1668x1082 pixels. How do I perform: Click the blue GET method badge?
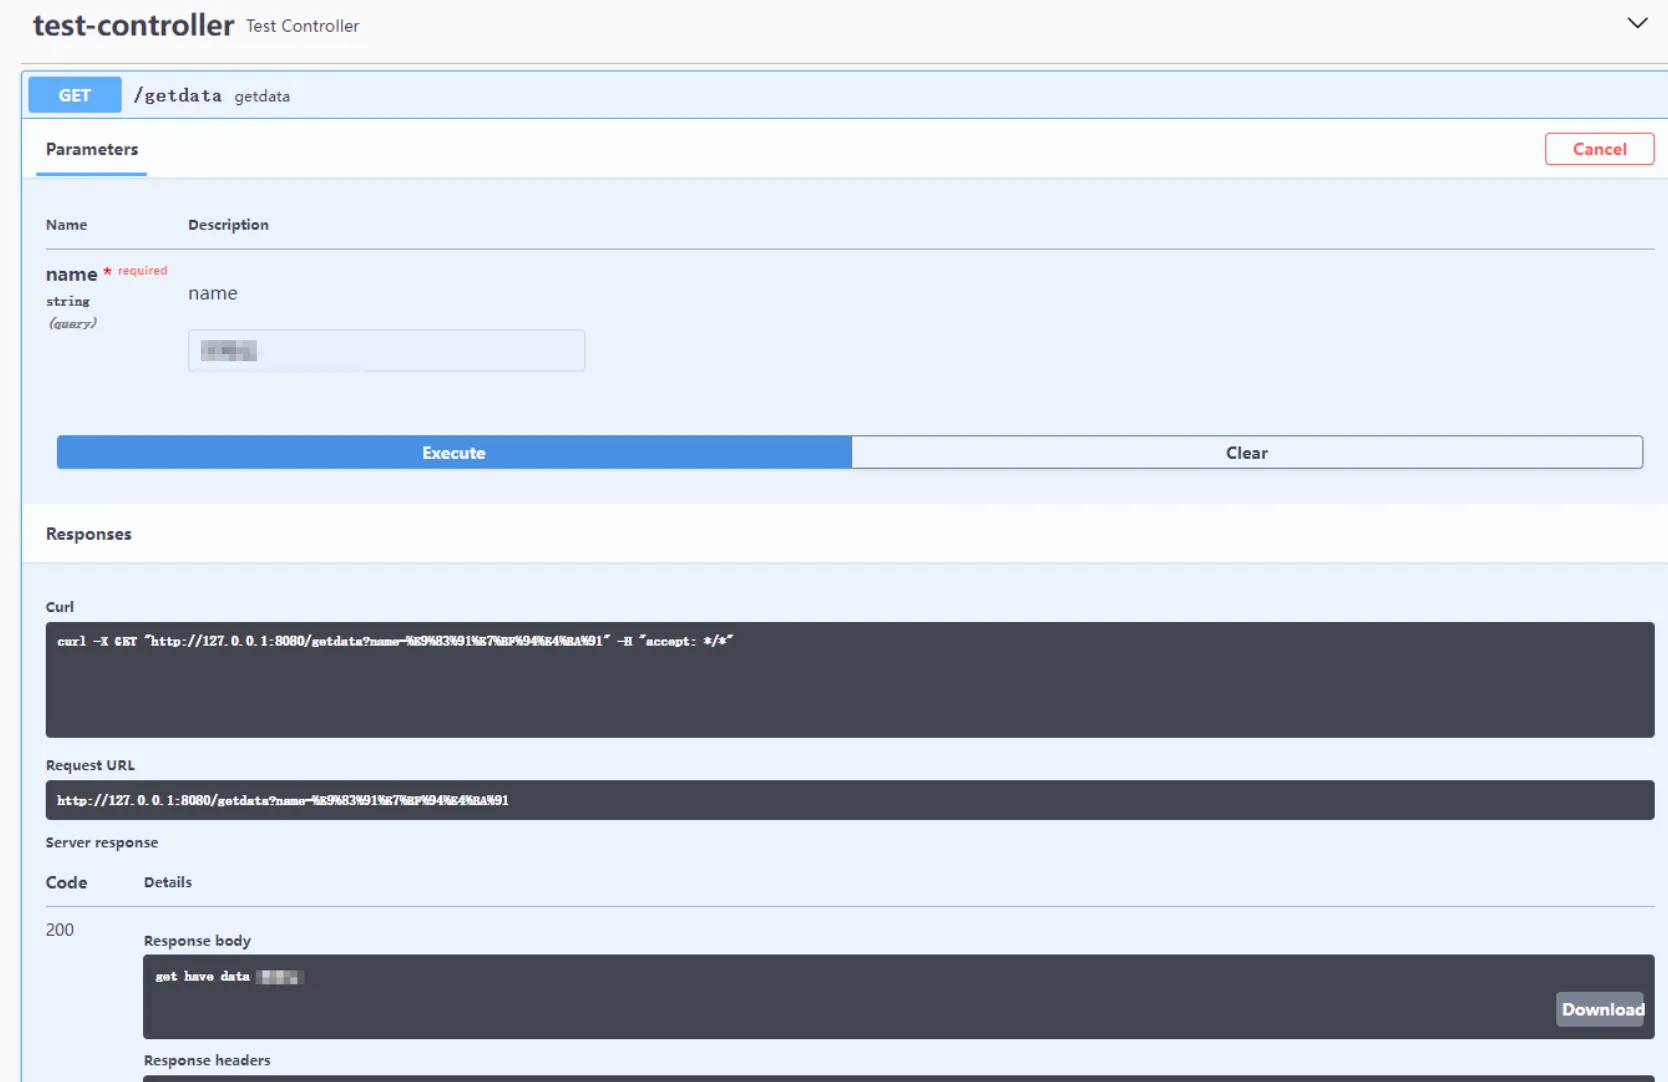[75, 95]
